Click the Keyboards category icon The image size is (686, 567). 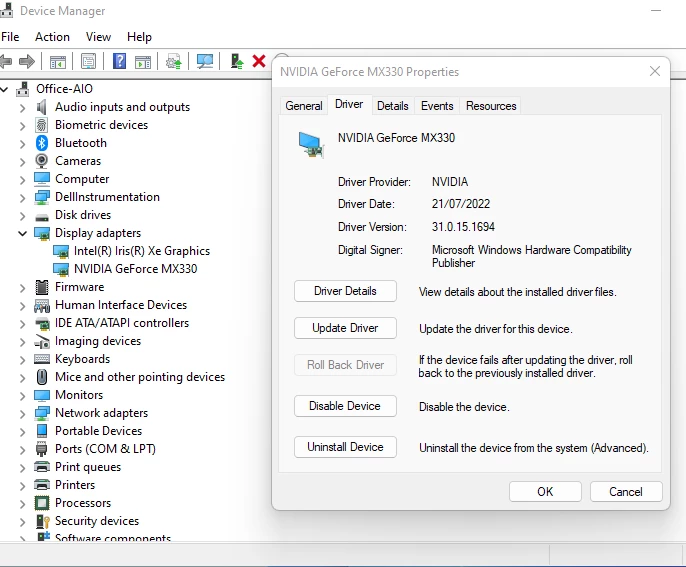point(42,359)
